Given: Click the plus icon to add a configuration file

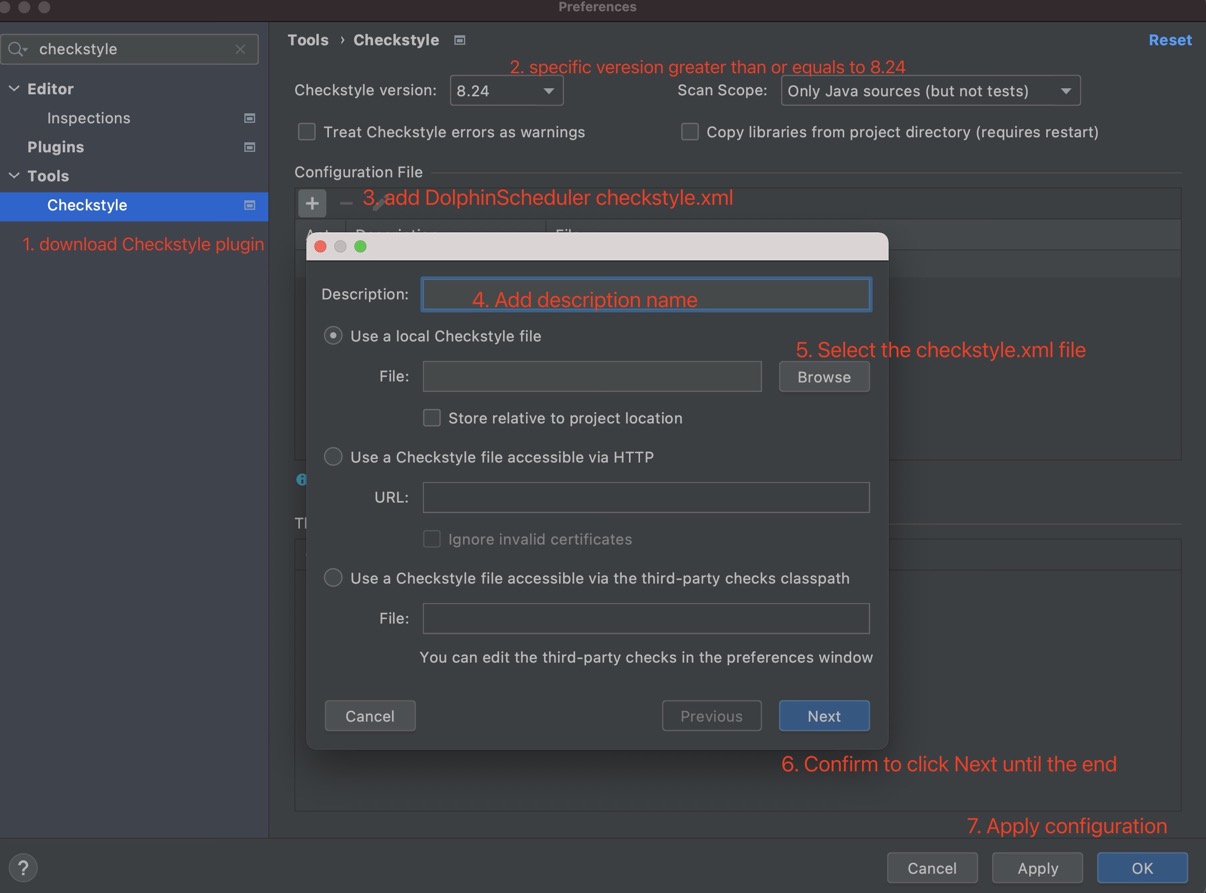Looking at the screenshot, I should [312, 203].
